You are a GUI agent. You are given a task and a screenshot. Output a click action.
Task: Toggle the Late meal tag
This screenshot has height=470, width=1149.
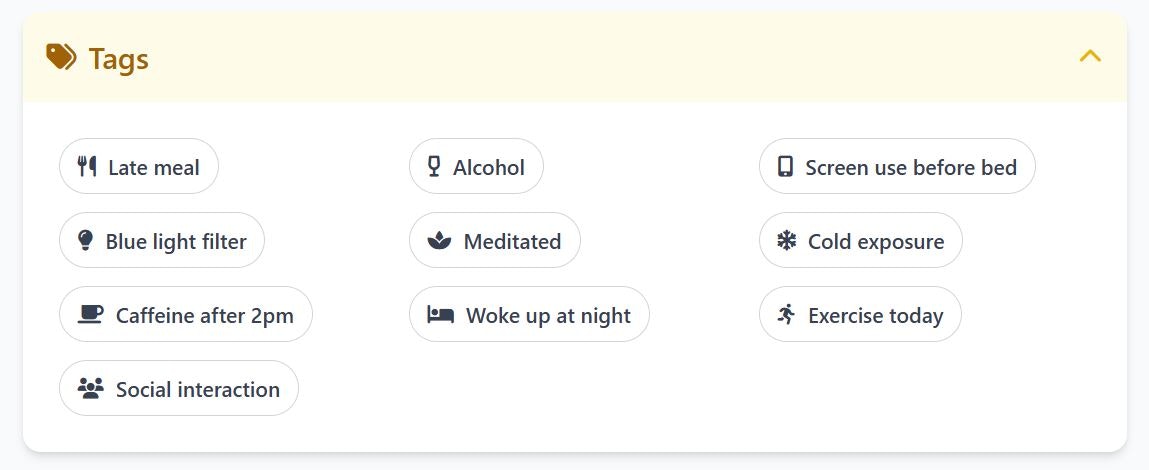138,166
